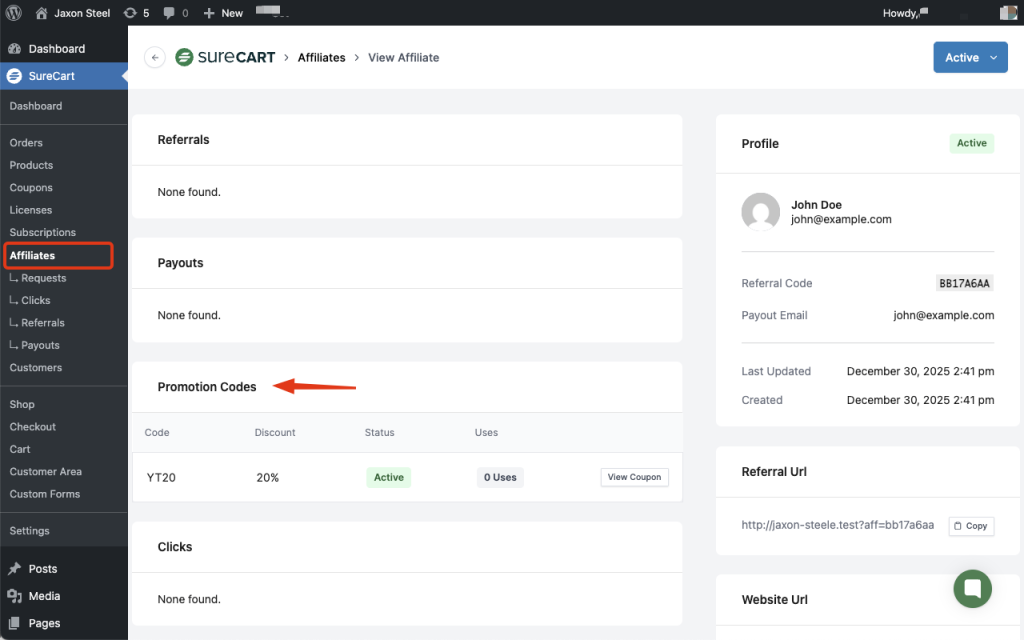This screenshot has width=1024, height=640.
Task: Click the Last Updated date value
Action: coord(920,371)
